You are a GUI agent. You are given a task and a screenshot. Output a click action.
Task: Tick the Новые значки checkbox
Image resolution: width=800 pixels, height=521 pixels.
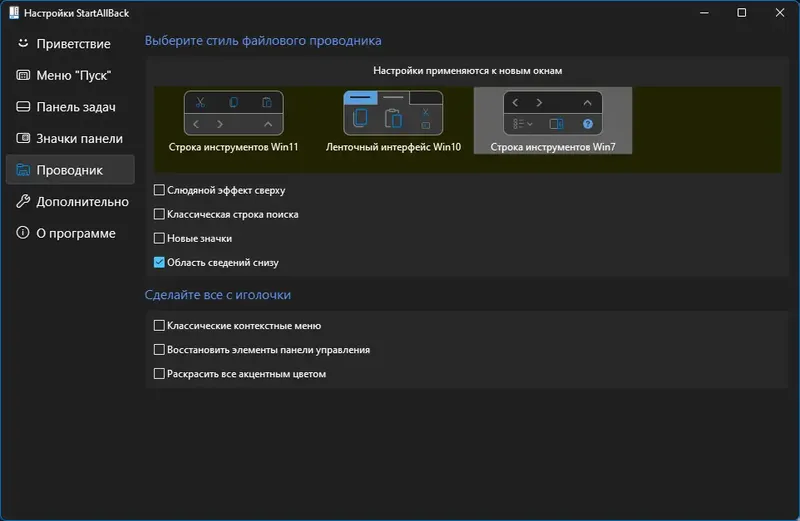pyautogui.click(x=159, y=238)
